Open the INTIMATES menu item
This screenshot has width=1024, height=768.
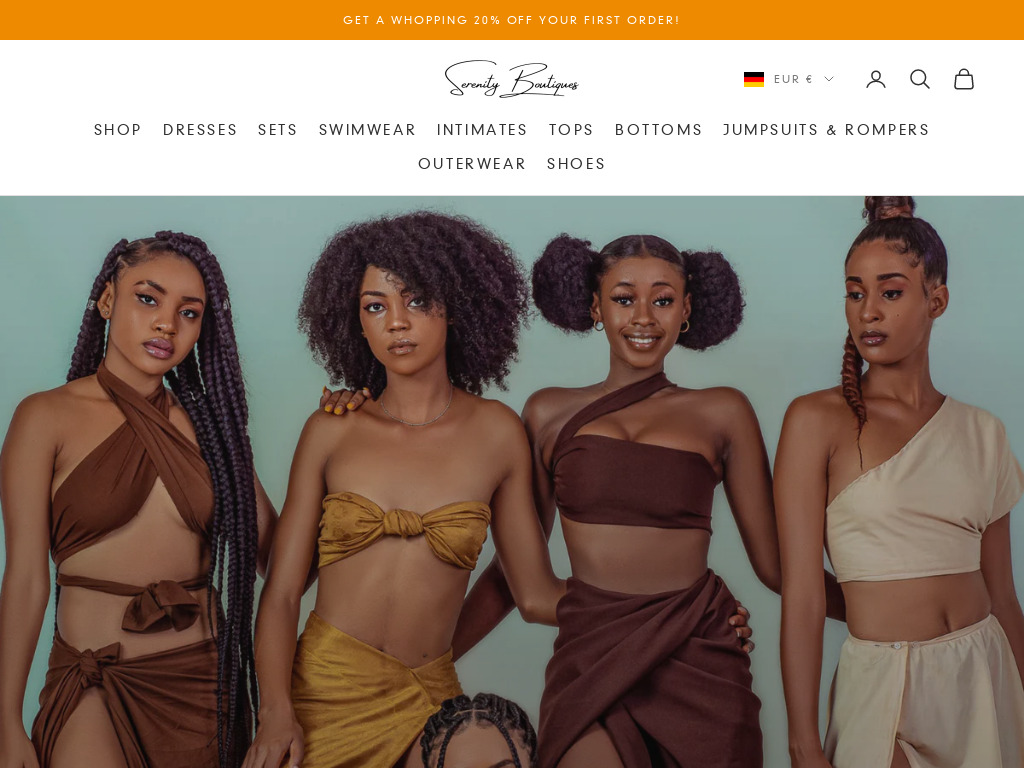[482, 129]
